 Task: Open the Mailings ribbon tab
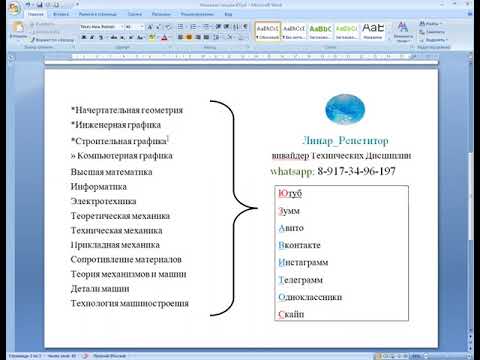tap(161, 14)
